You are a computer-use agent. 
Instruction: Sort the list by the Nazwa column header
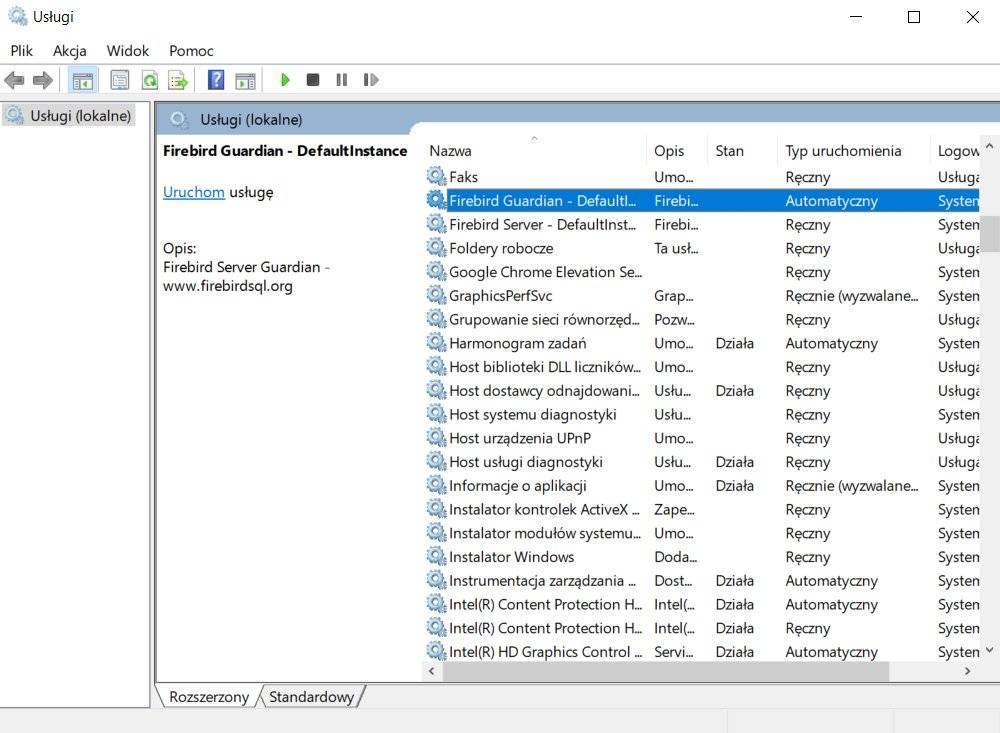[451, 151]
